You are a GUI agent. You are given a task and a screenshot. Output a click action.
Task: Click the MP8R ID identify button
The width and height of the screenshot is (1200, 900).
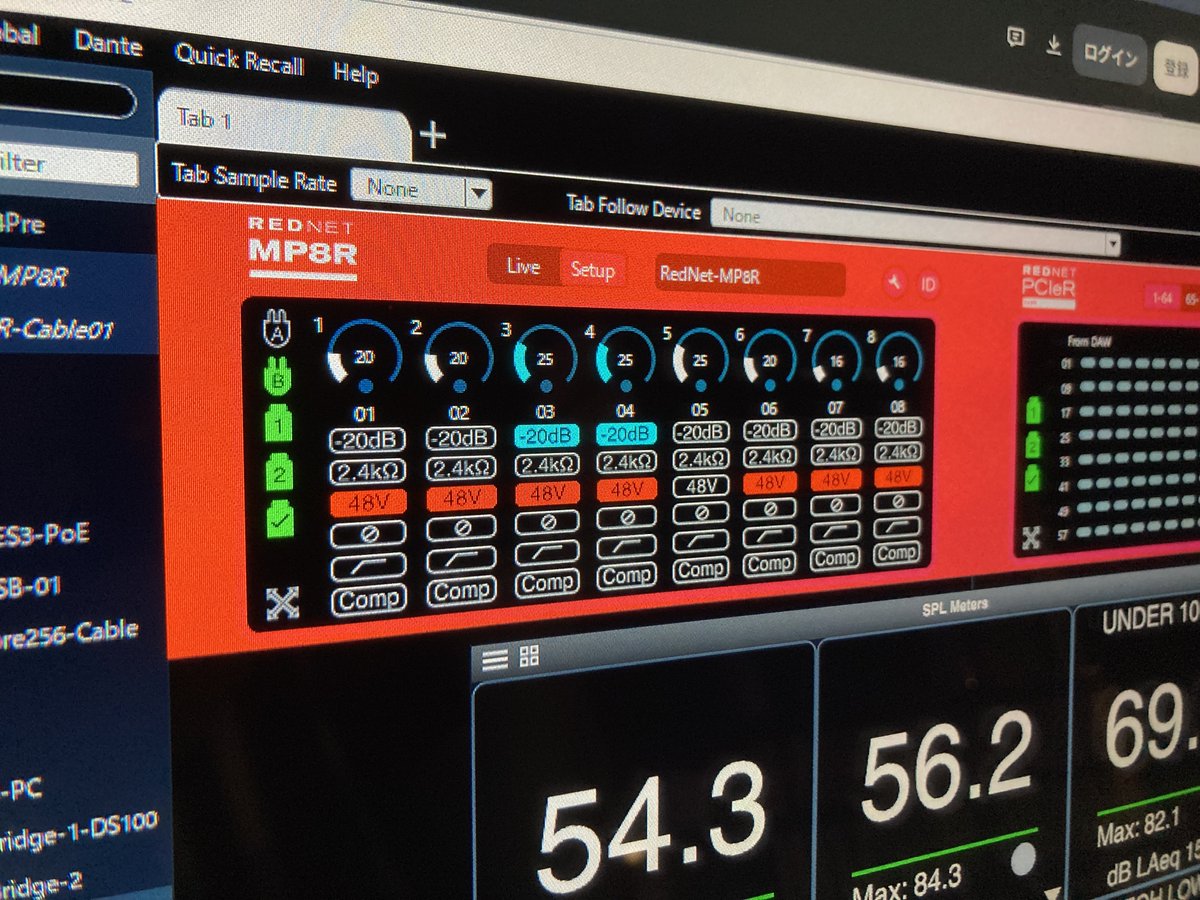tap(929, 285)
